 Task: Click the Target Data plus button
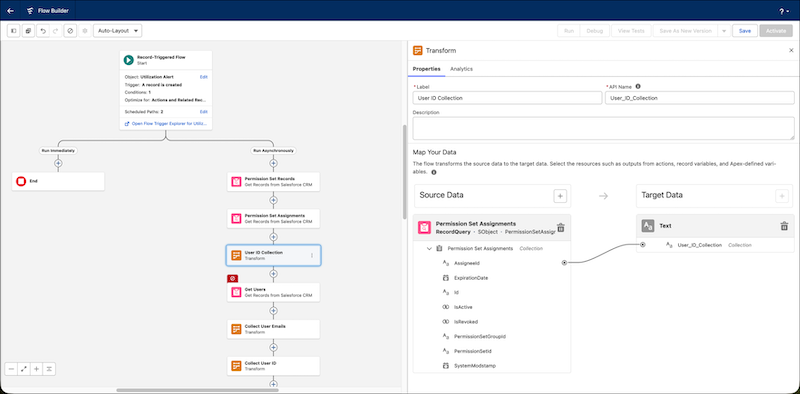pyautogui.click(x=782, y=195)
